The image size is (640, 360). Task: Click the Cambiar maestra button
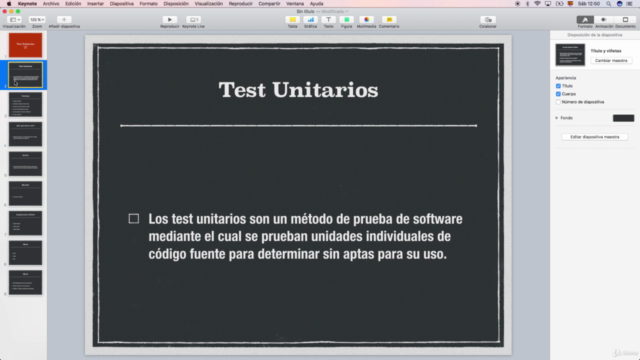click(611, 60)
